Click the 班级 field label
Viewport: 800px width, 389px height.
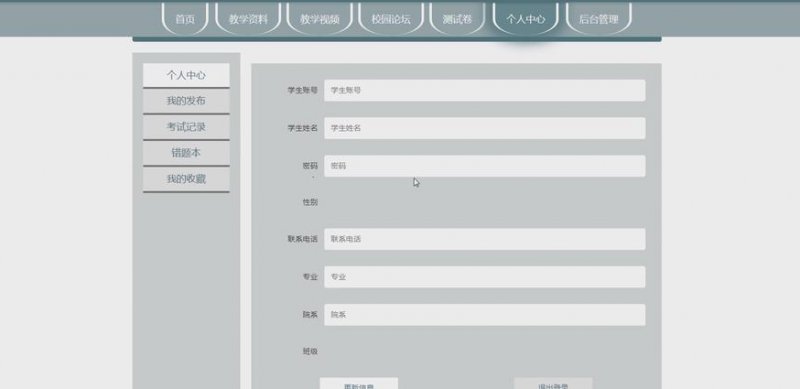[x=310, y=351]
